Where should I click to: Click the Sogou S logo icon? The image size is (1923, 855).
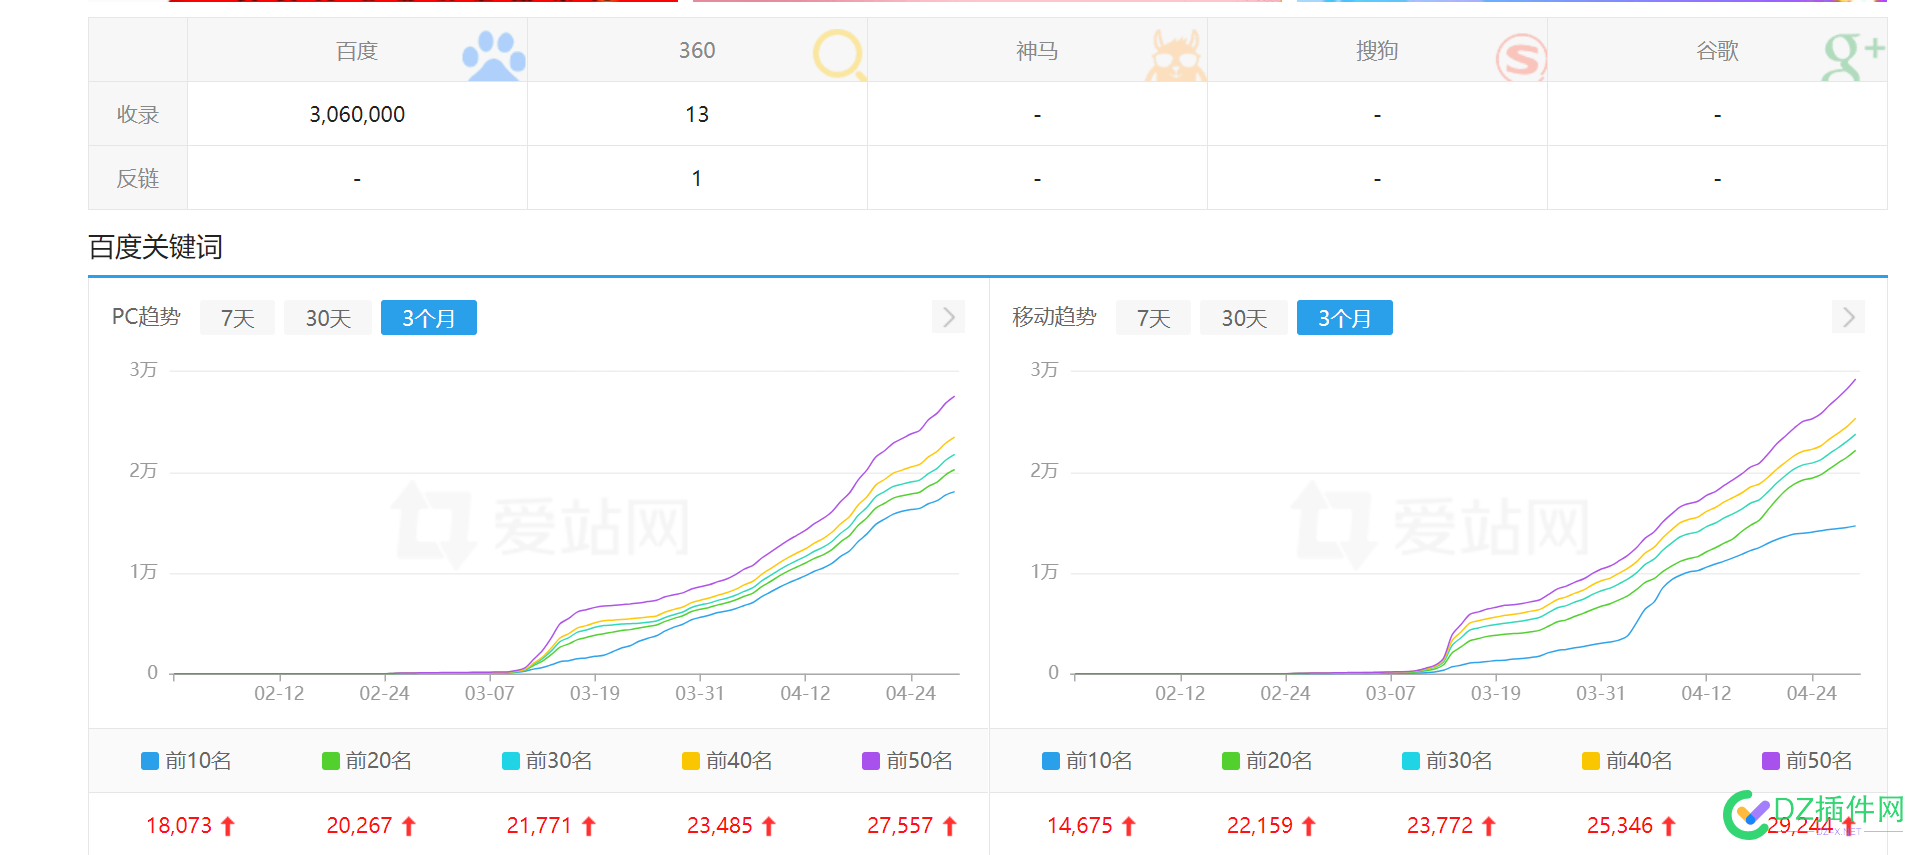pos(1521,58)
